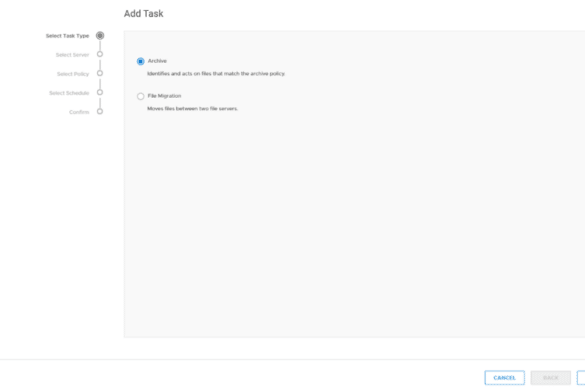Click the Select Task Type step circle
The height and width of the screenshot is (390, 585).
point(100,35)
